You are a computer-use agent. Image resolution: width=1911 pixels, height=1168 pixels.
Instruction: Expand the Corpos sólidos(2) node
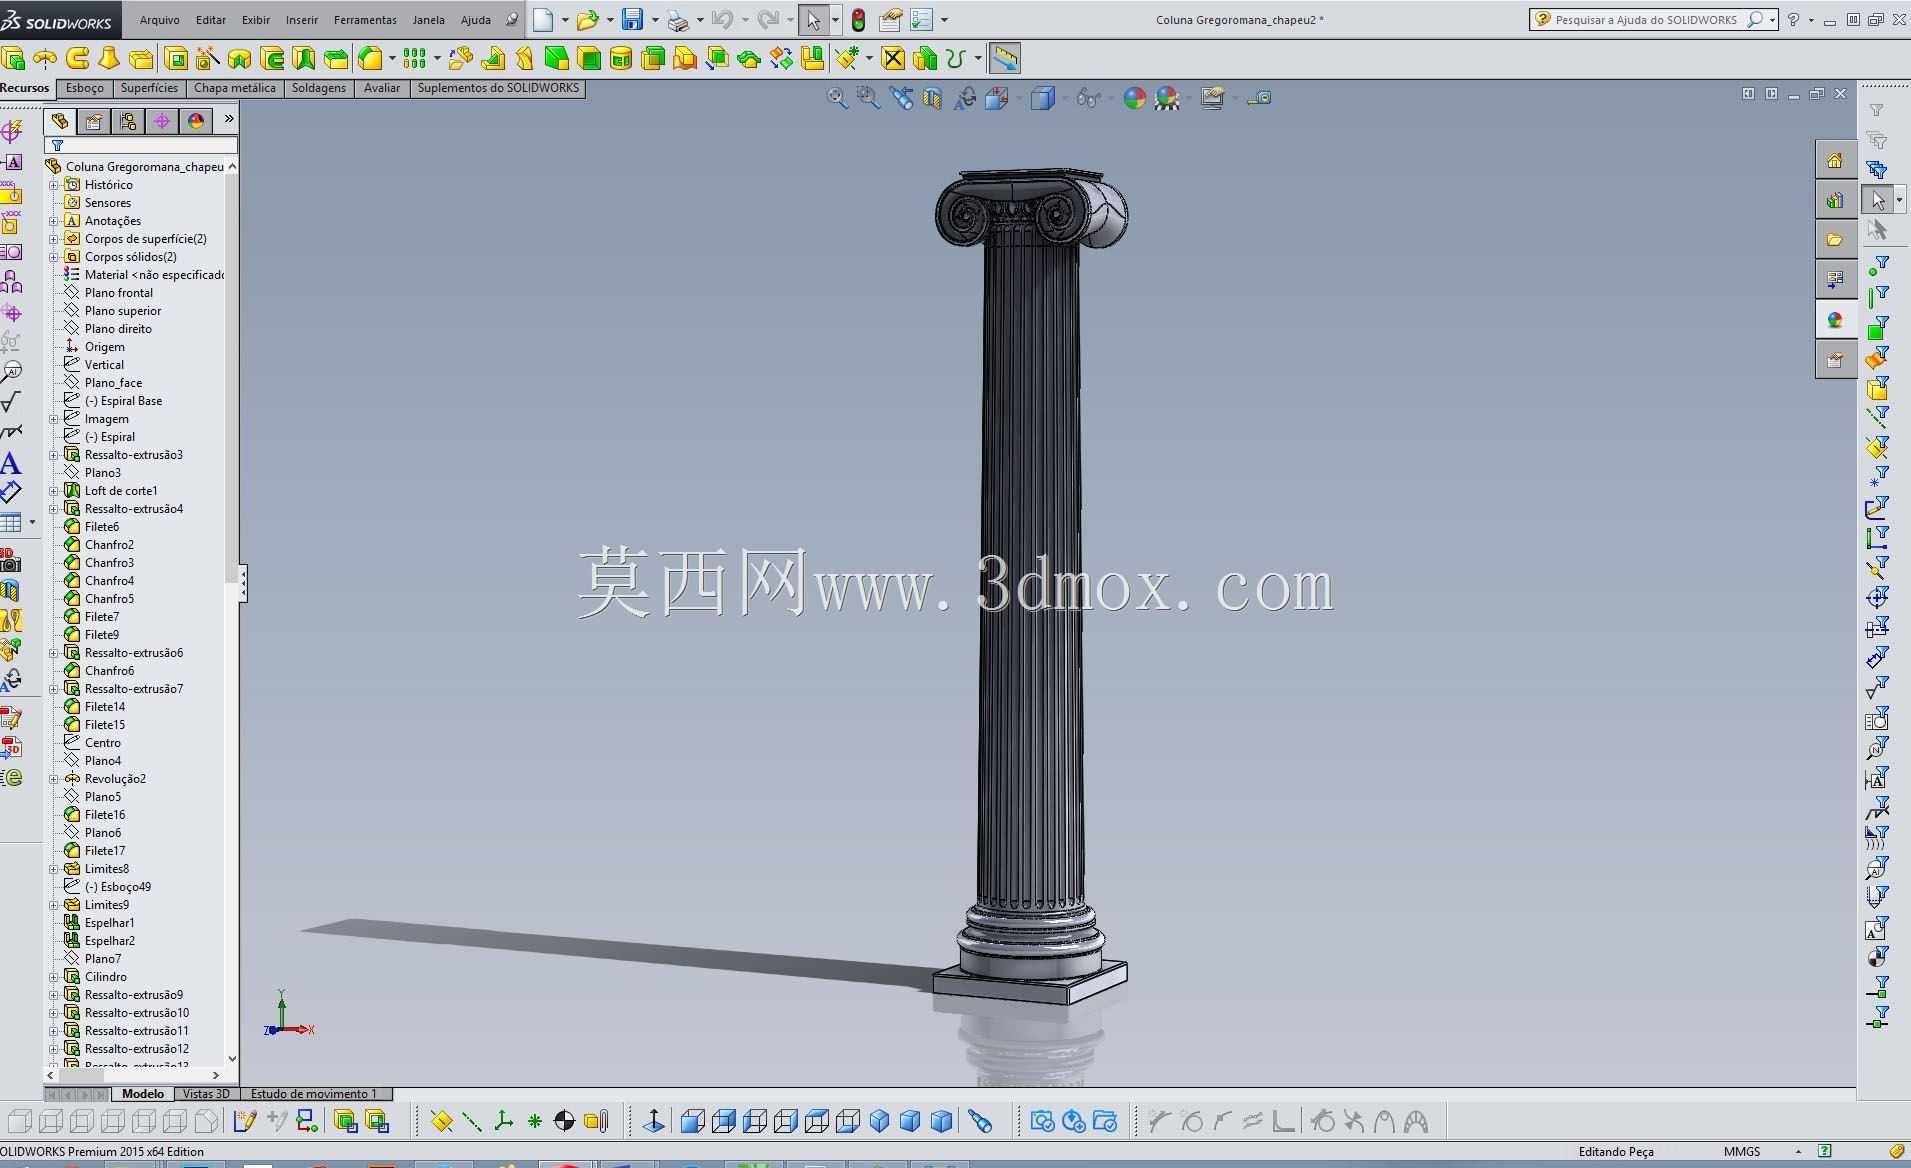[x=54, y=257]
